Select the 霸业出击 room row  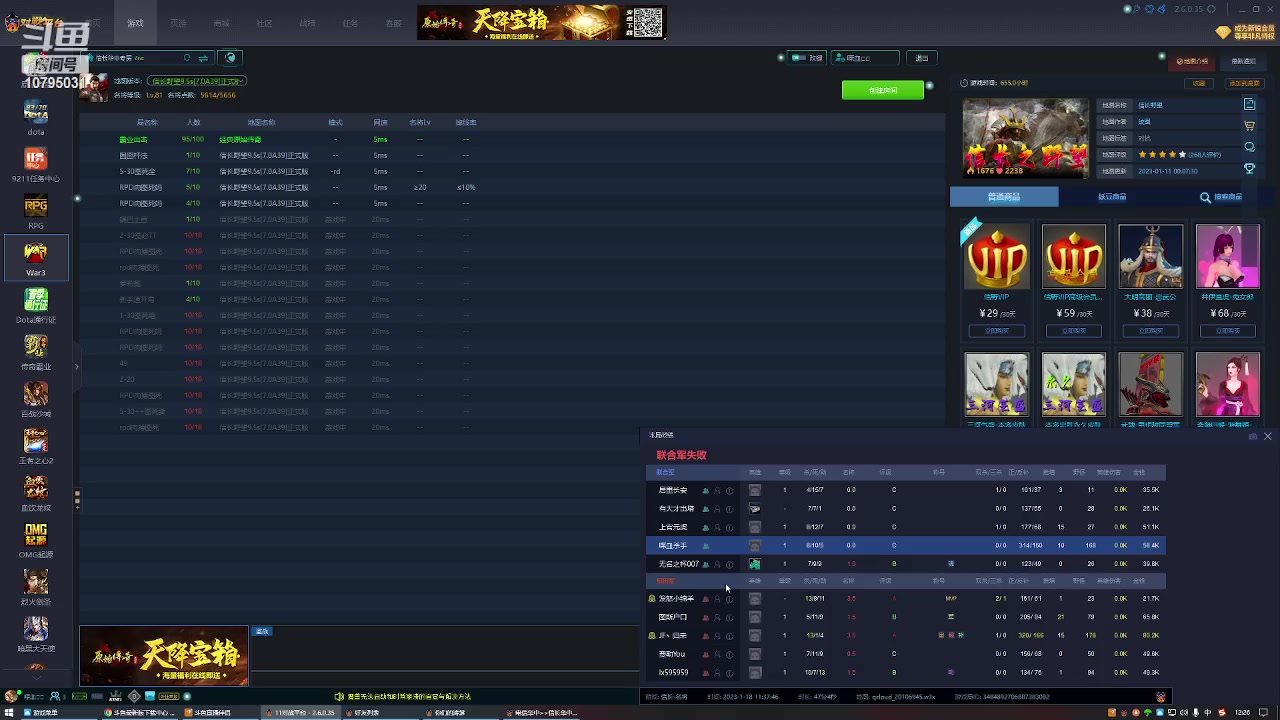coord(512,139)
